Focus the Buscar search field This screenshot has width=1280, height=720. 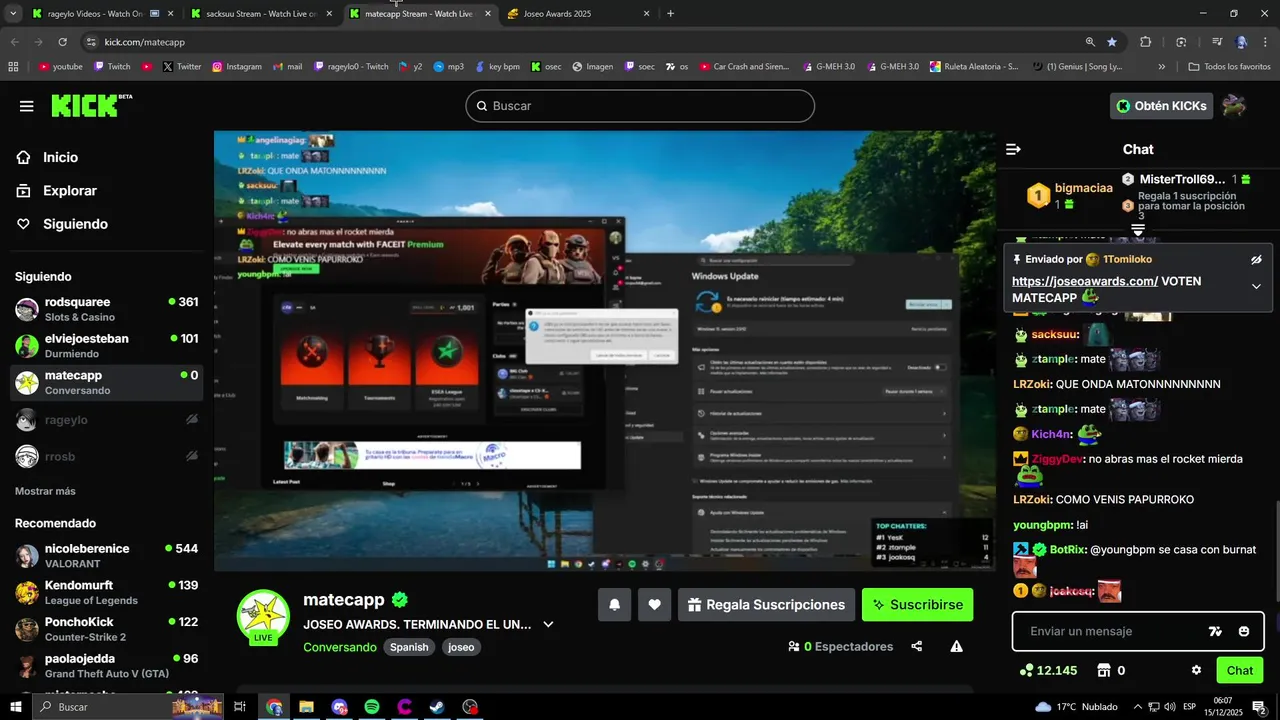[x=640, y=106]
